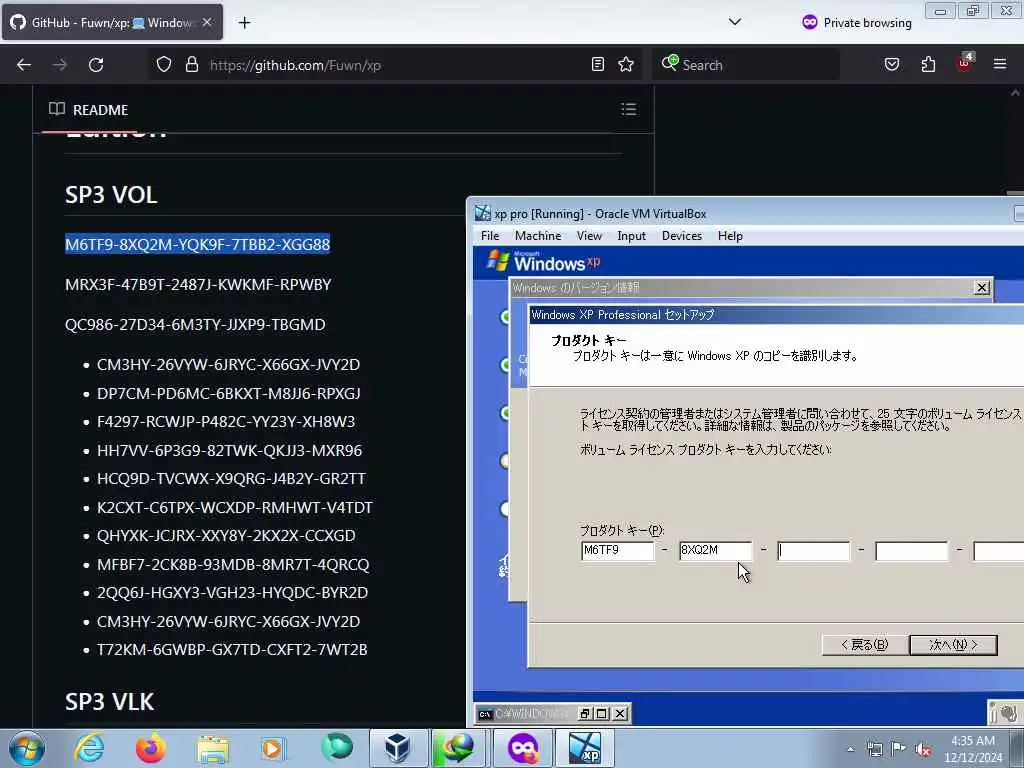This screenshot has height=768, width=1024.
Task: Click the Firefox forward arrow
Action: point(59,65)
